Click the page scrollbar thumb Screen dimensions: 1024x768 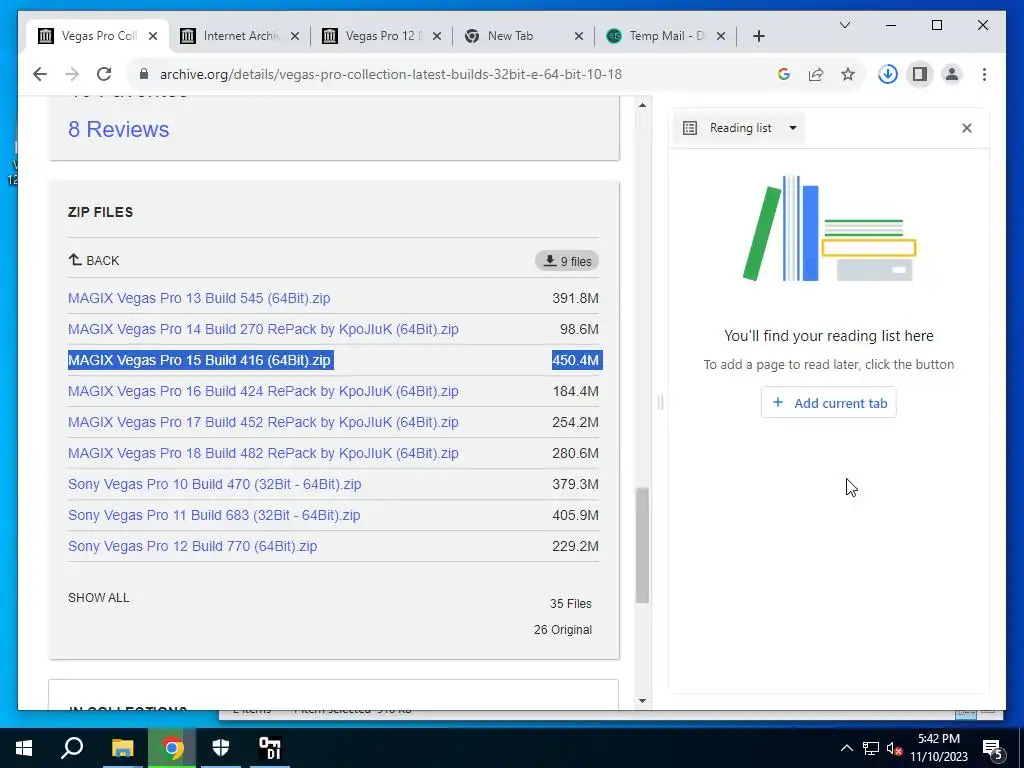[x=643, y=545]
